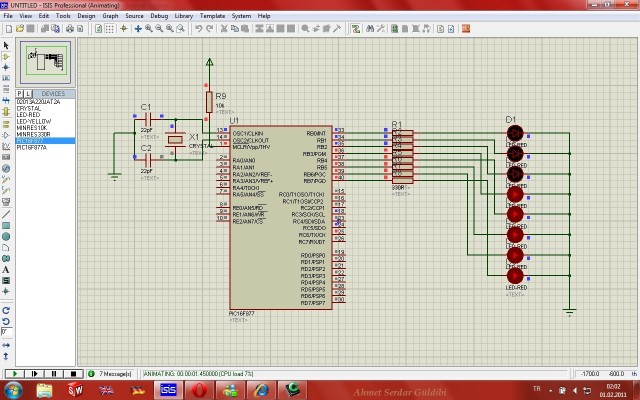Open the Graph menu
The width and height of the screenshot is (640, 400).
(110, 16)
